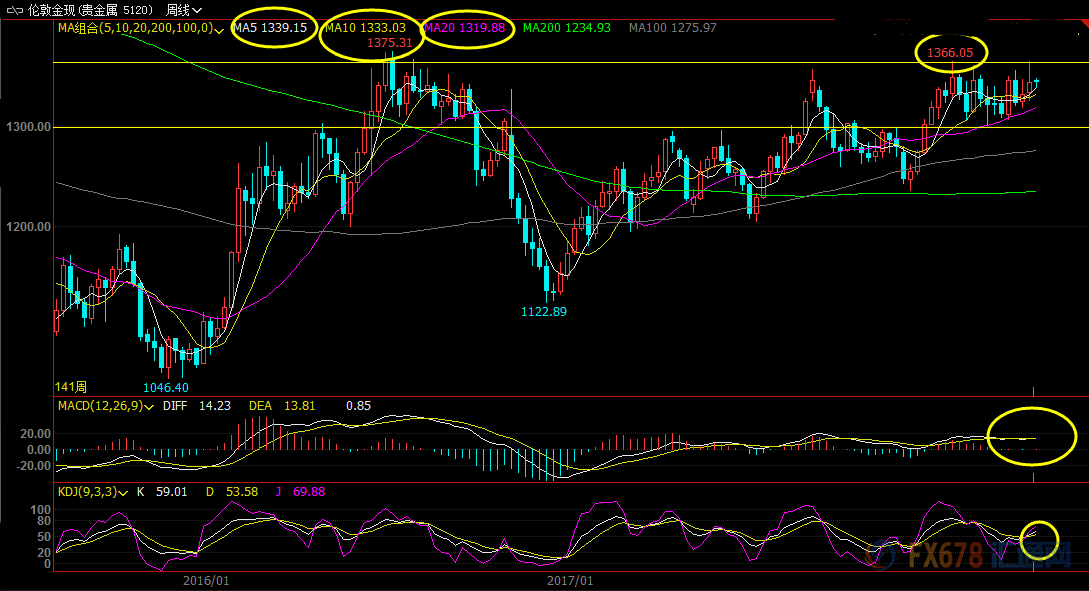Screen dimensions: 1089x591
Task: Click the green MA200 1234.93 legend
Action: 567,28
